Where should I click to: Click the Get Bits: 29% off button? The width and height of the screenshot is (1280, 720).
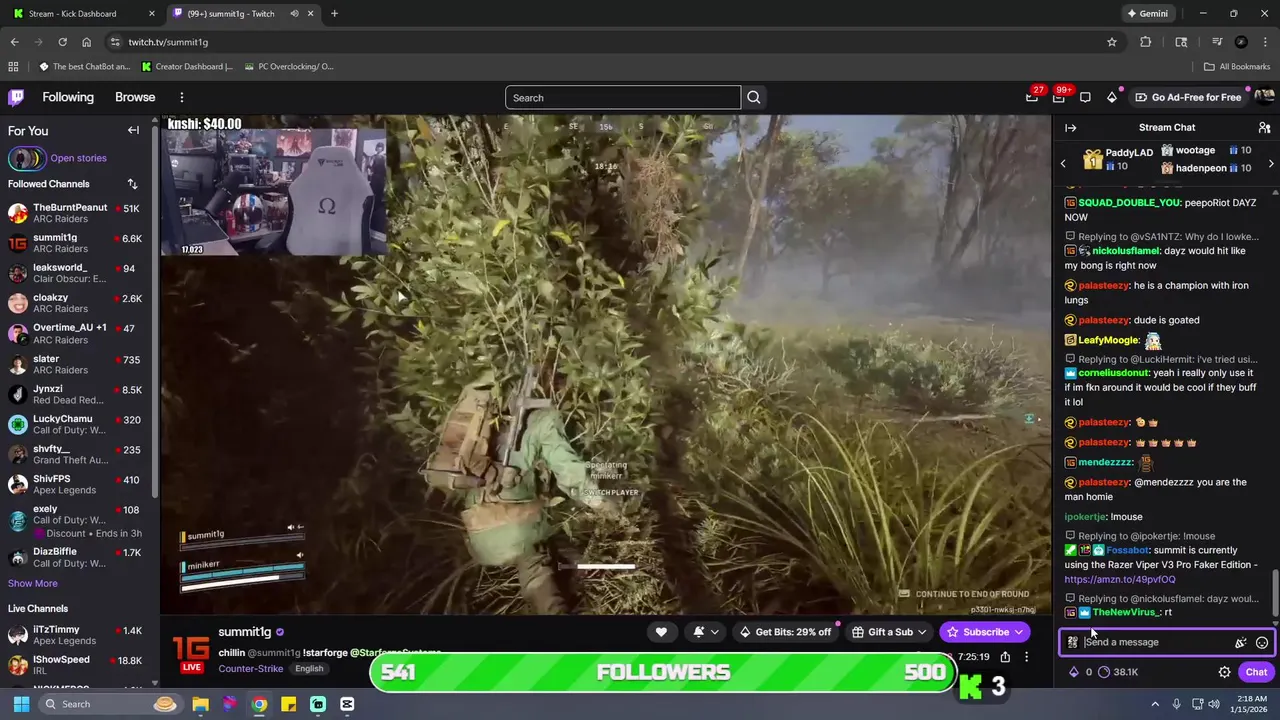[x=785, y=632]
